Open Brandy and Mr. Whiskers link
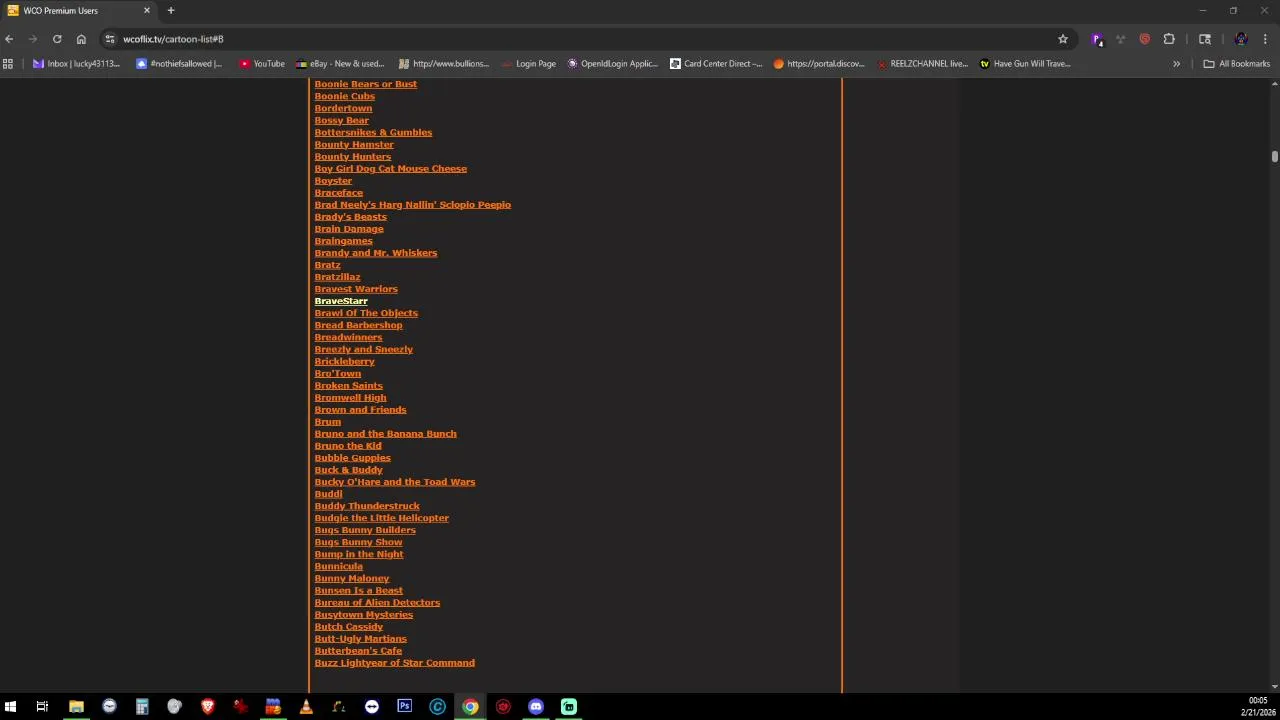 375,253
